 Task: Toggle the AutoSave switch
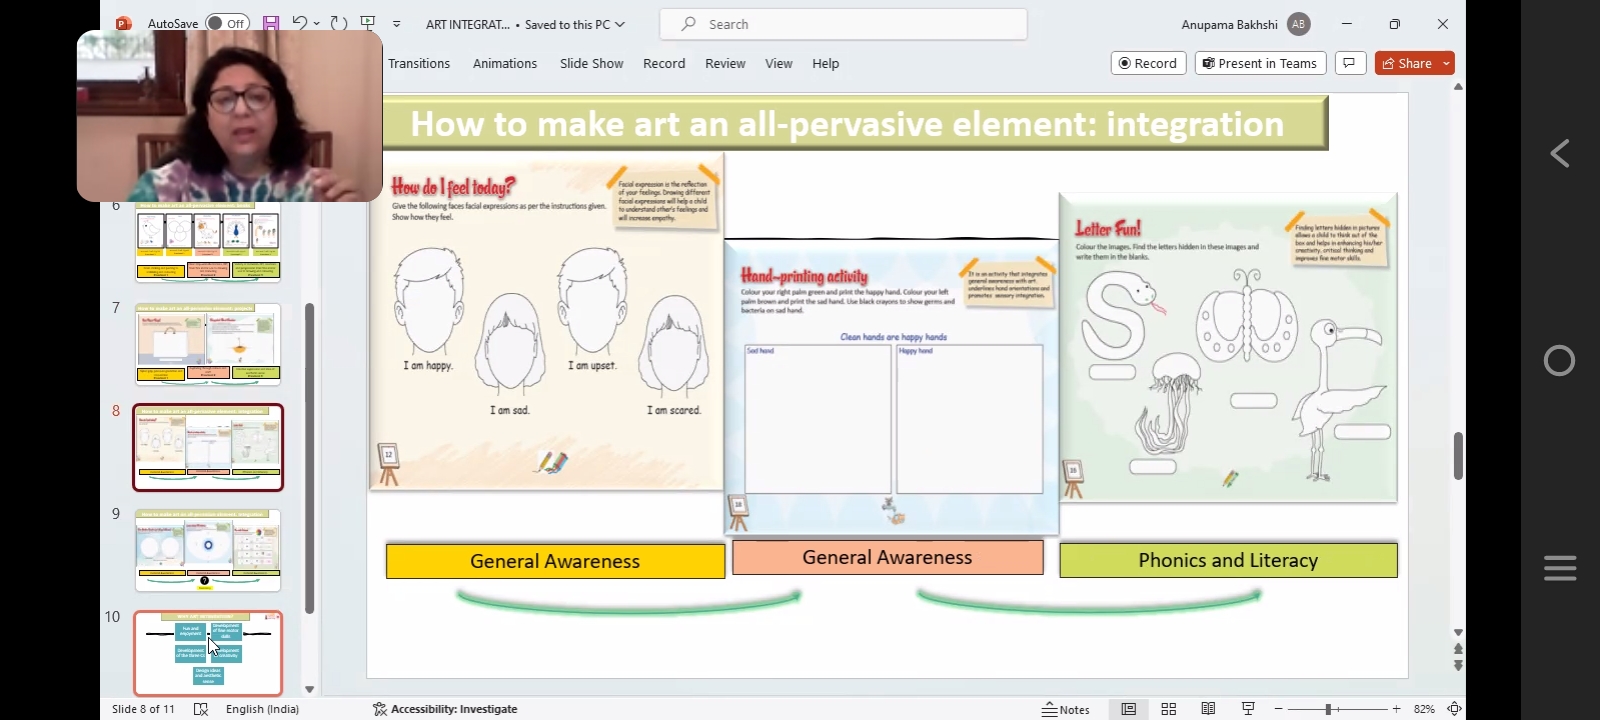[x=227, y=23]
